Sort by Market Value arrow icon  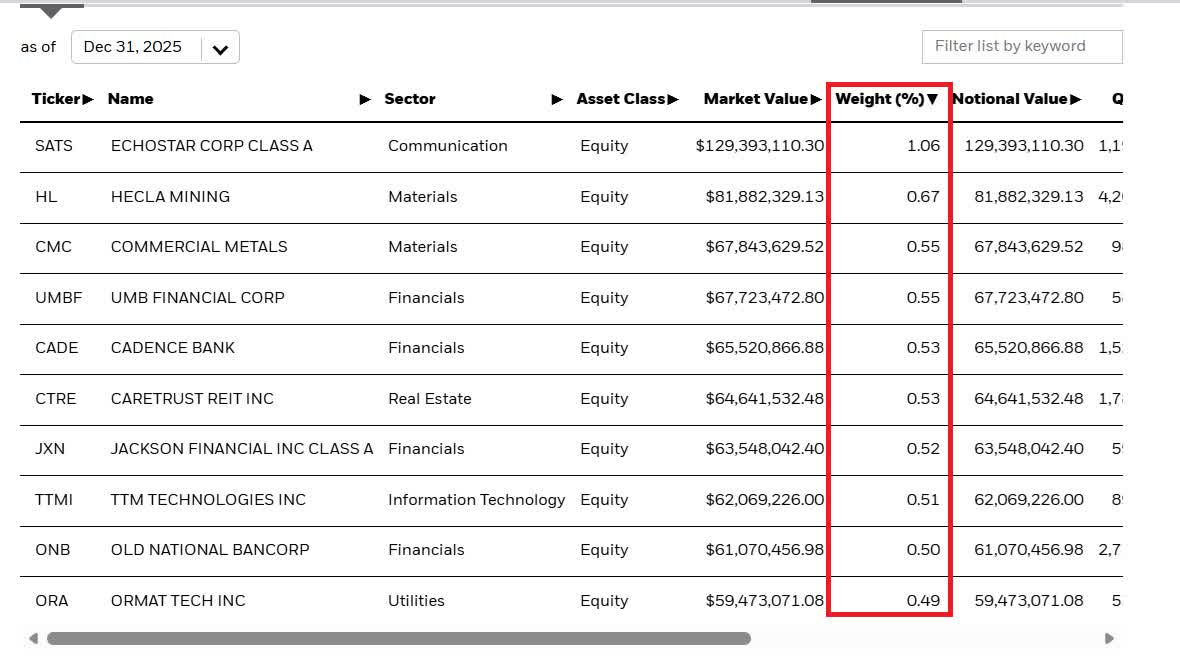[814, 99]
